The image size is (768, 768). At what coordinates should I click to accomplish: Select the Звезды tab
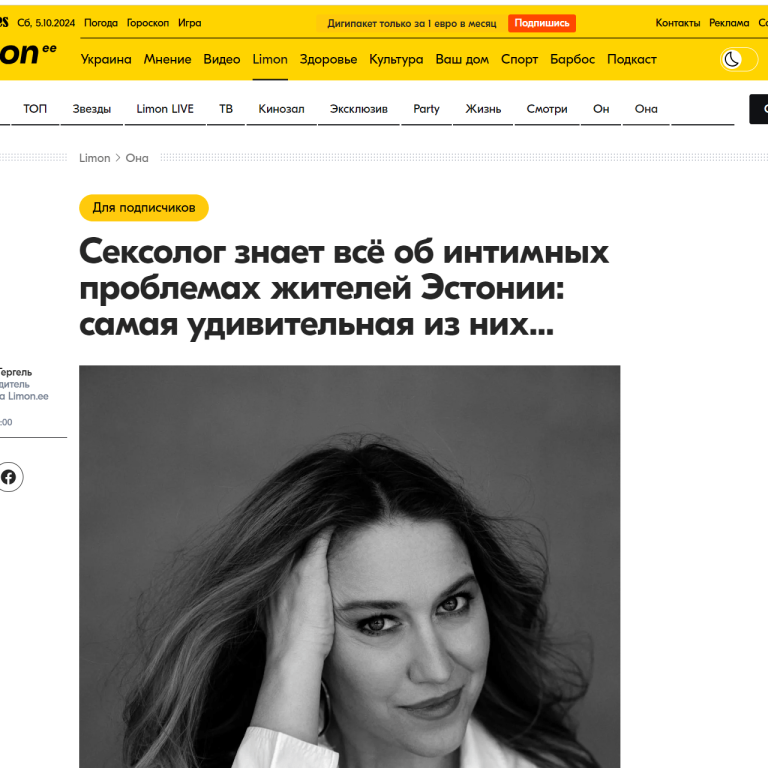point(92,109)
